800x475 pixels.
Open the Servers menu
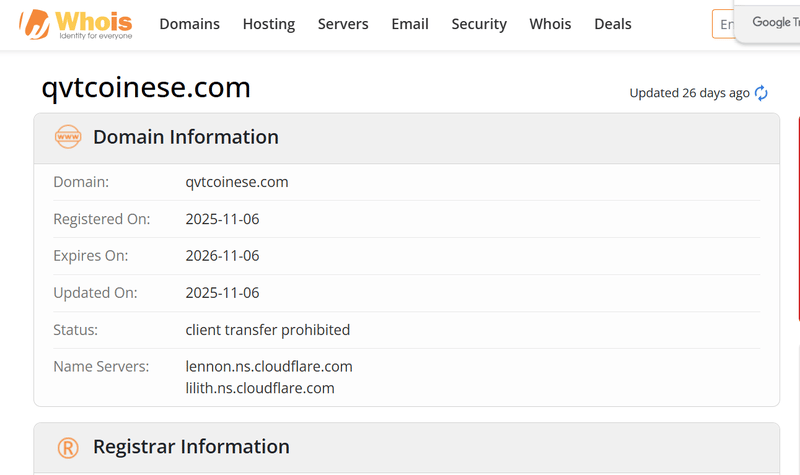pyautogui.click(x=343, y=24)
